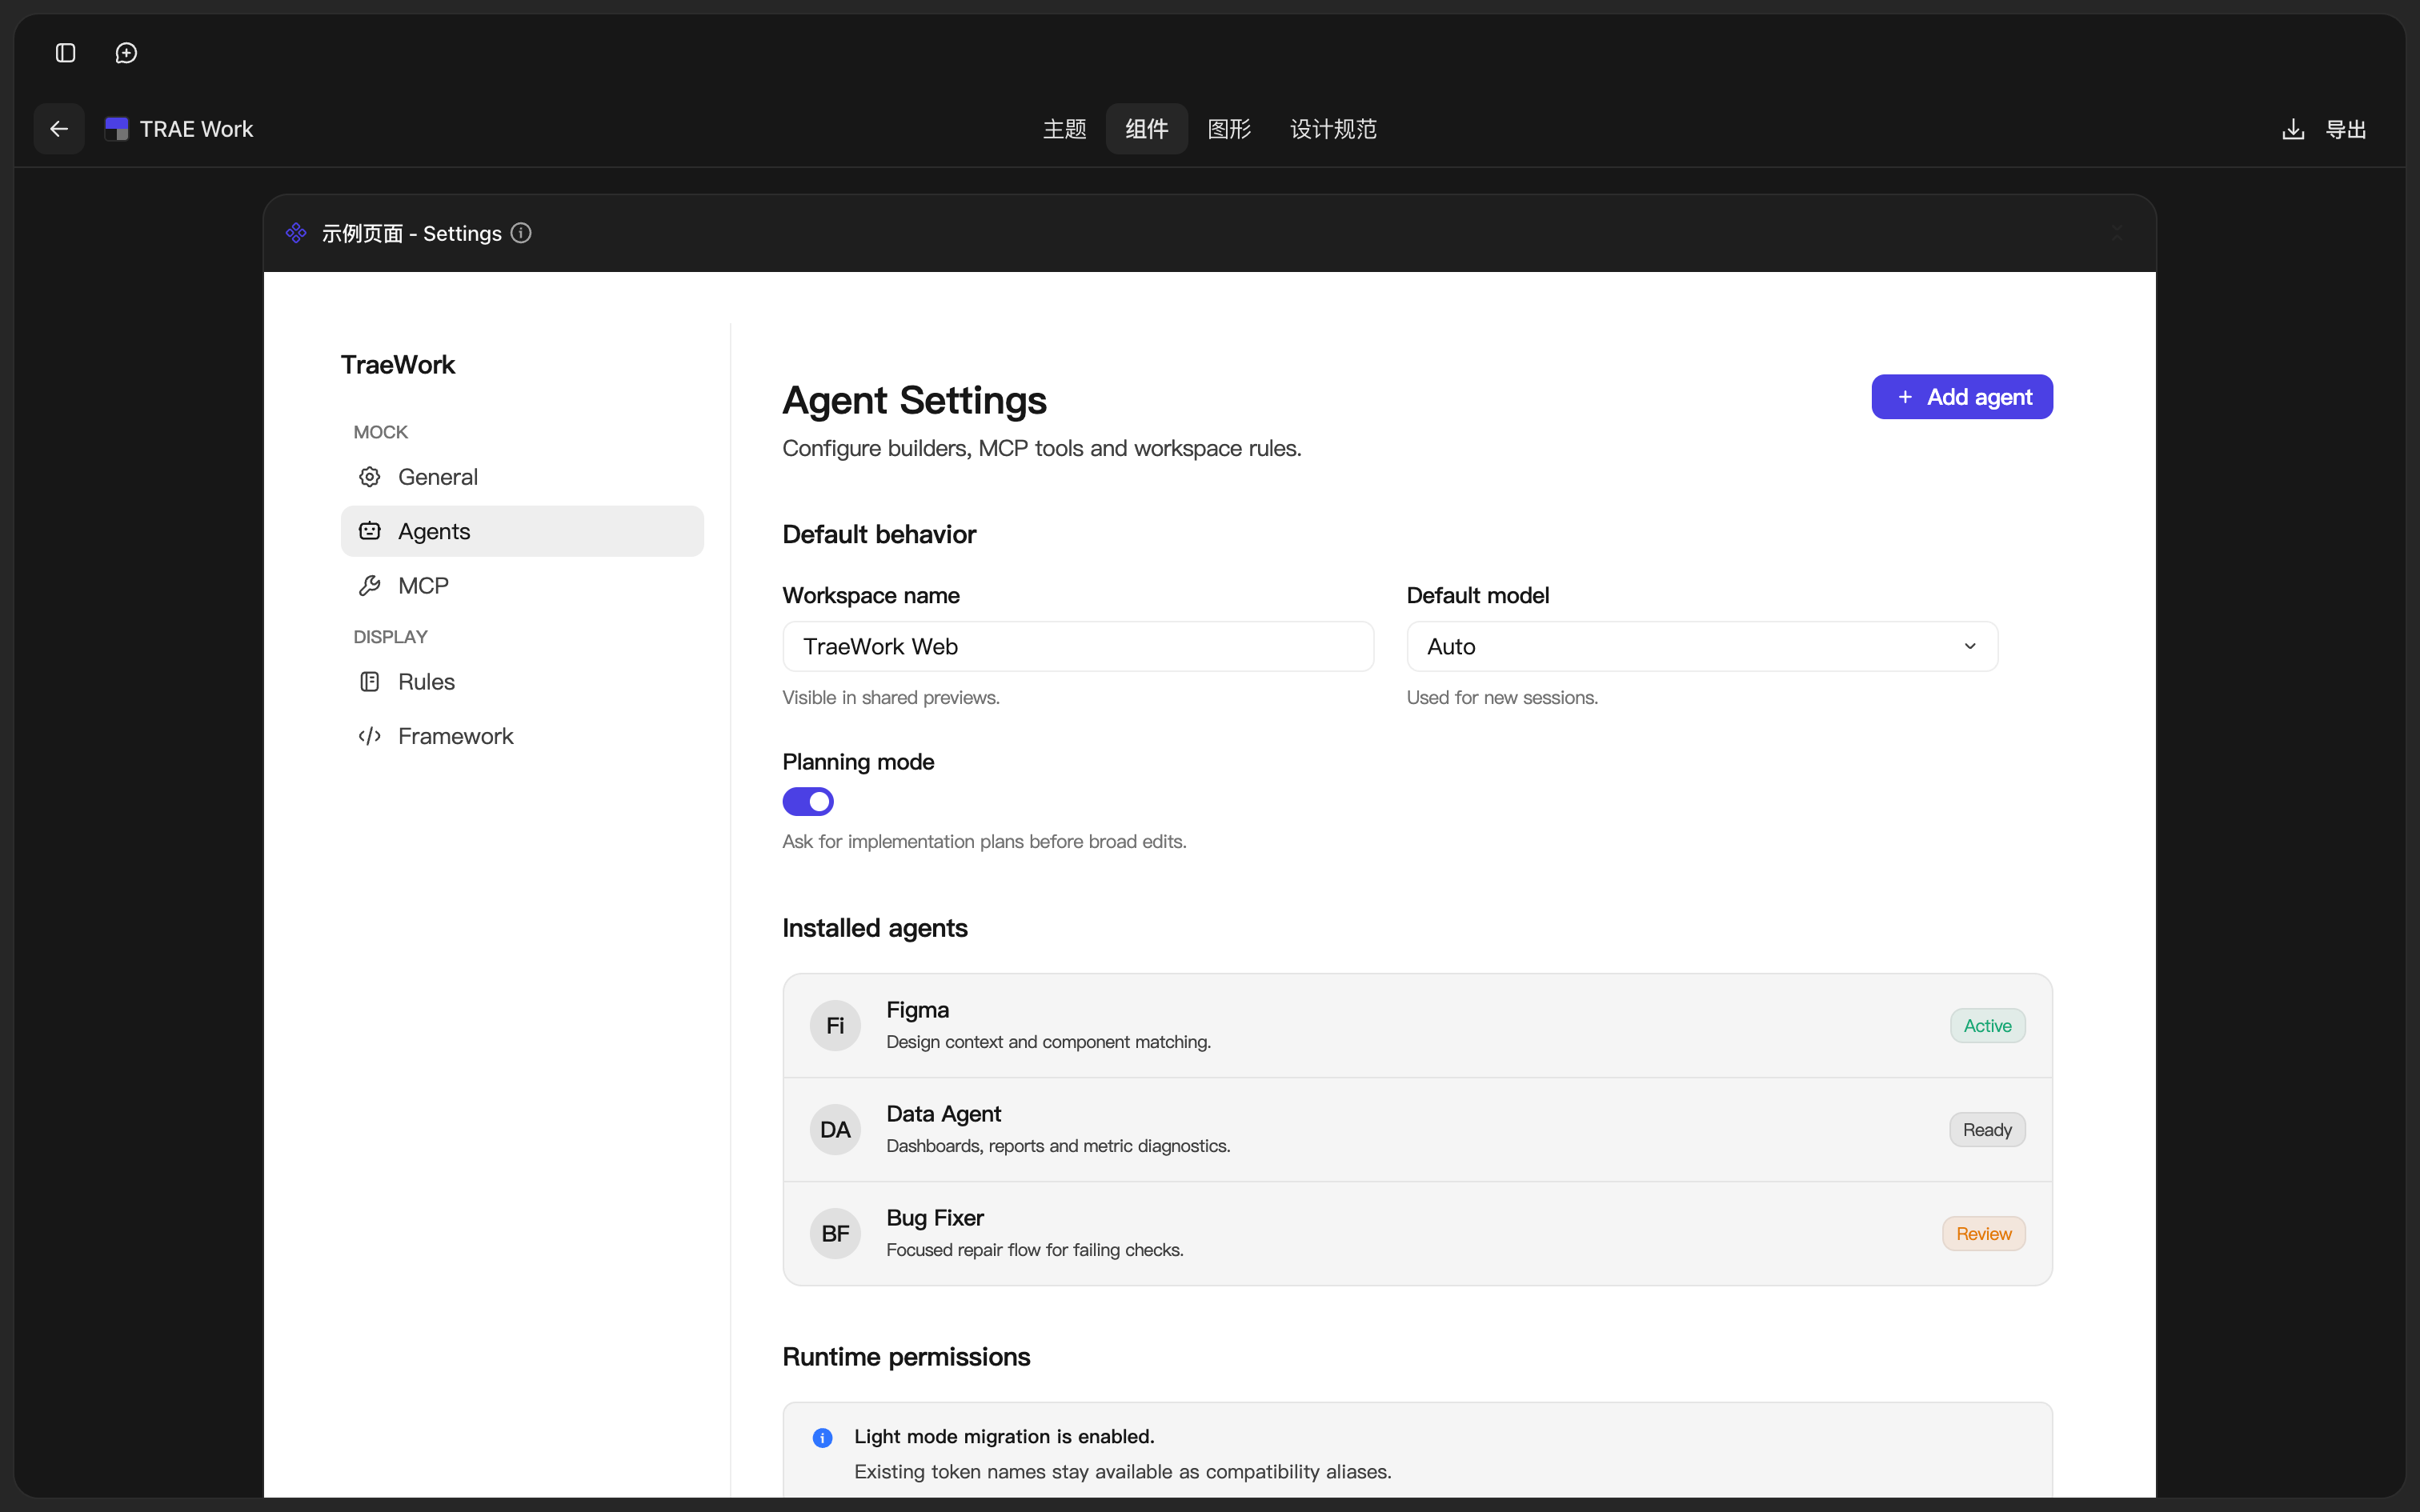
Task: Click the blue info icon in migration notice
Action: click(822, 1438)
